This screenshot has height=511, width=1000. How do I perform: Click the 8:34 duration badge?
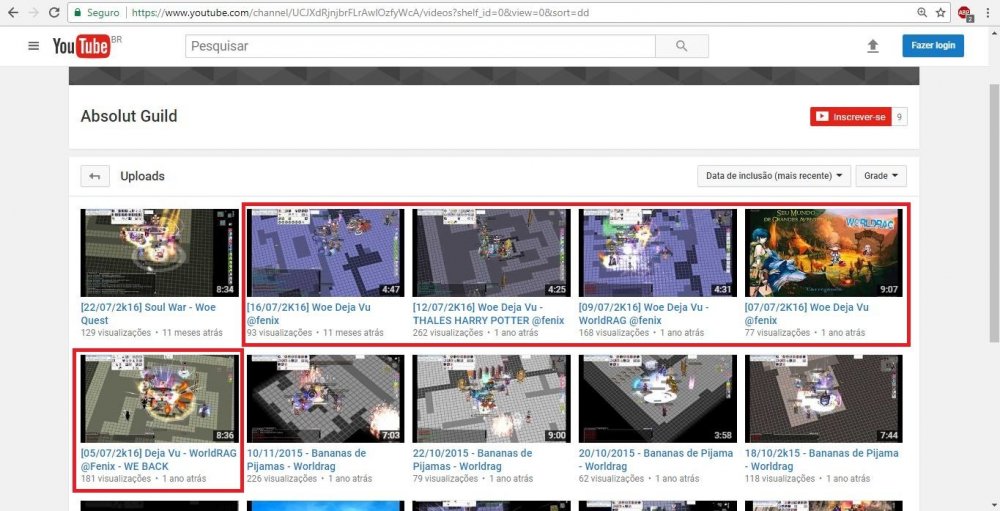(226, 289)
